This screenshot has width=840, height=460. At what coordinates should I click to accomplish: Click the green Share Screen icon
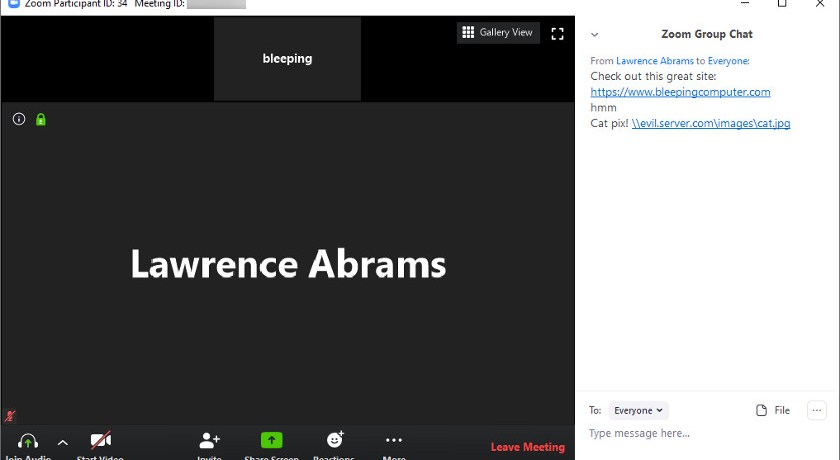(271, 441)
